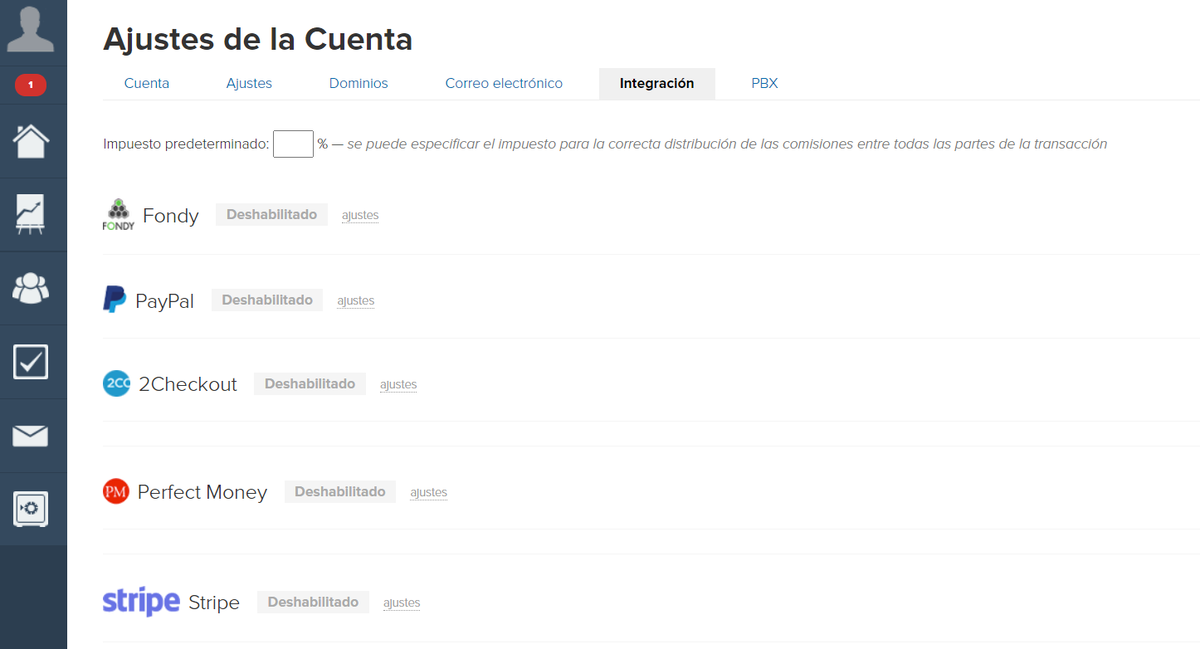Click the PayPal logo
This screenshot has height=649, width=1200.
(115, 299)
